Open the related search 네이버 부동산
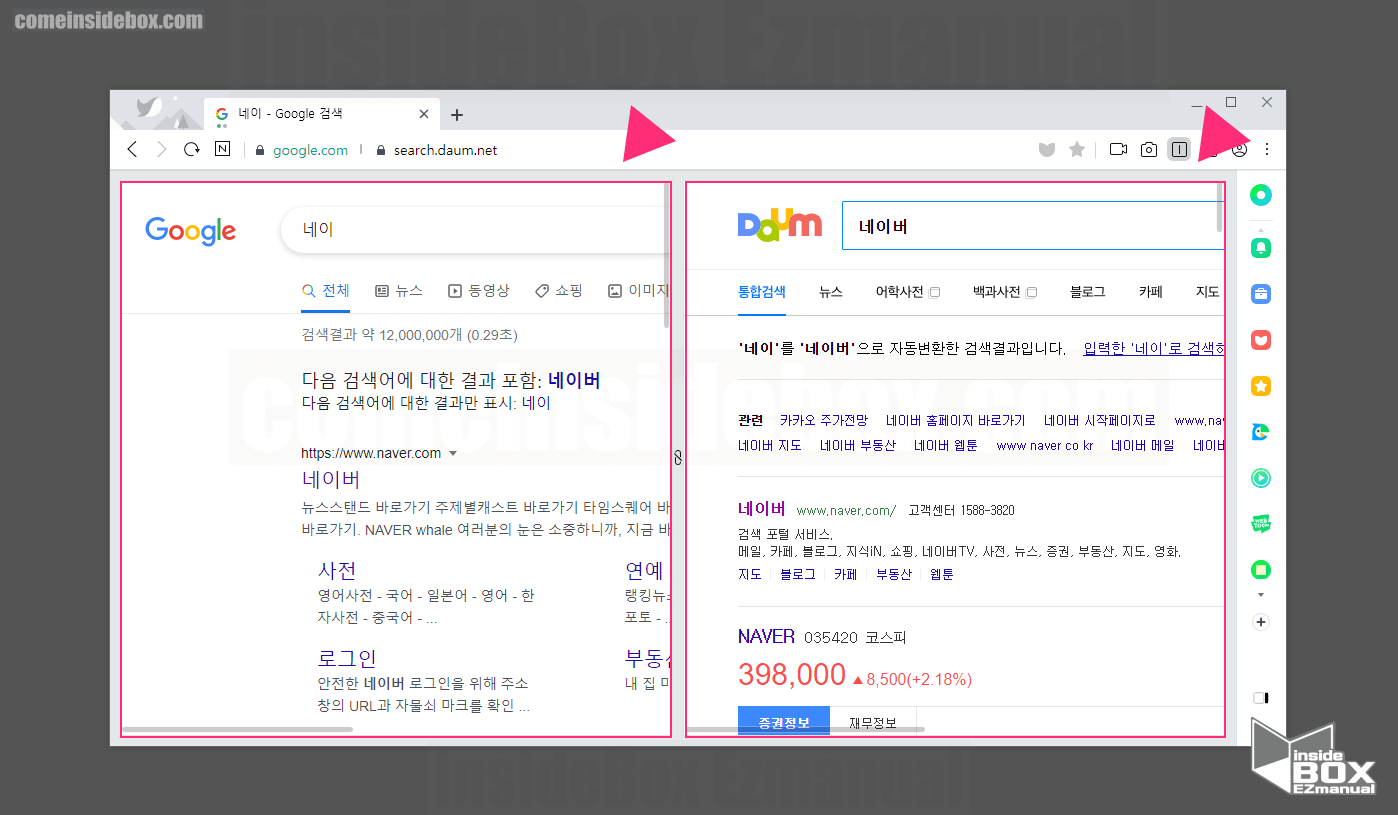This screenshot has height=815, width=1398. click(858, 446)
